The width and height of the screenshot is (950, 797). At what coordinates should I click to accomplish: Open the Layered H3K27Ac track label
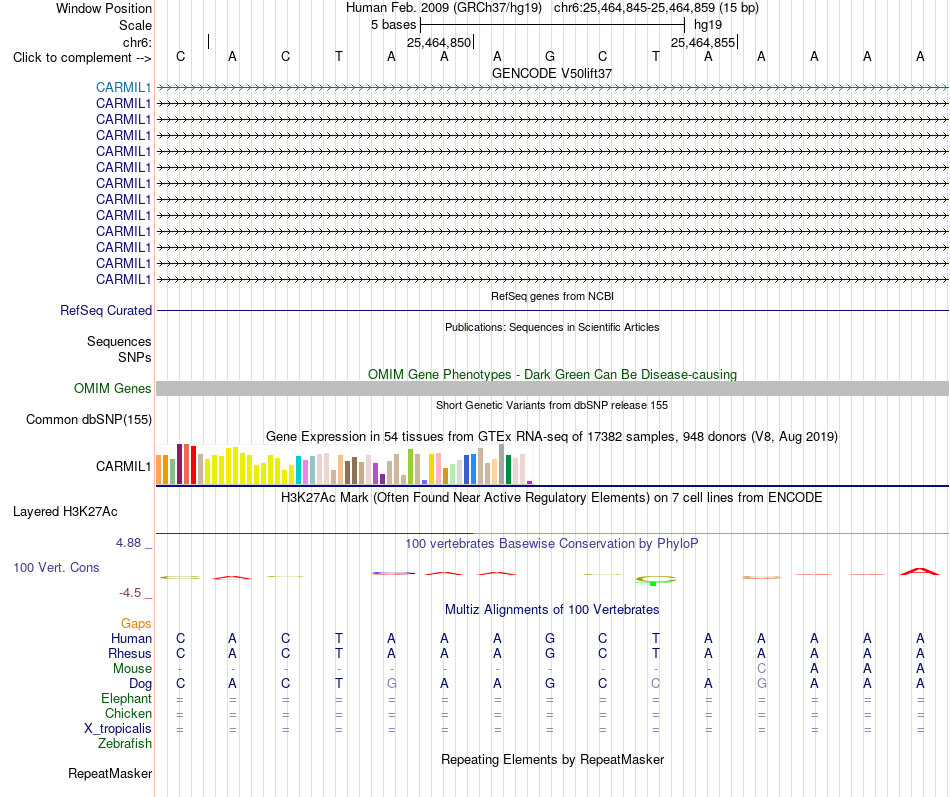[x=65, y=512]
